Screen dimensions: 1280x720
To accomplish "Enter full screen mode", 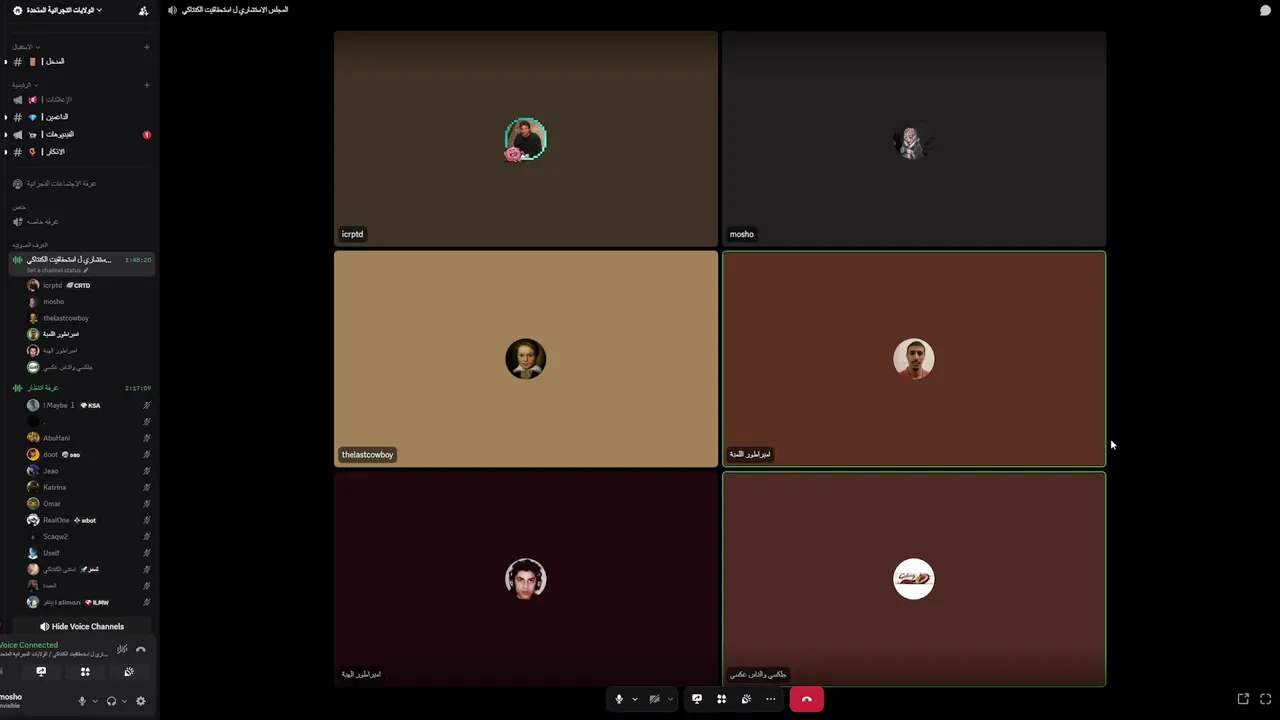I will (1265, 699).
